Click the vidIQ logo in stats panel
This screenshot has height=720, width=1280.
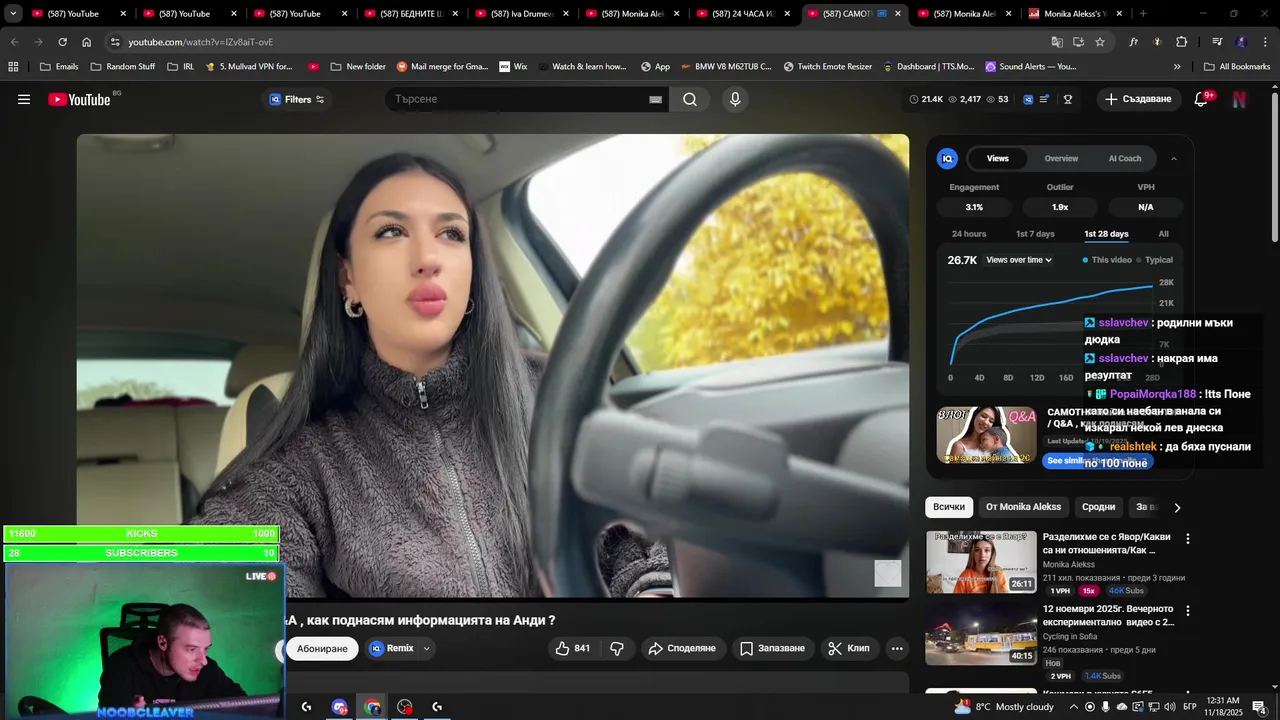click(947, 158)
